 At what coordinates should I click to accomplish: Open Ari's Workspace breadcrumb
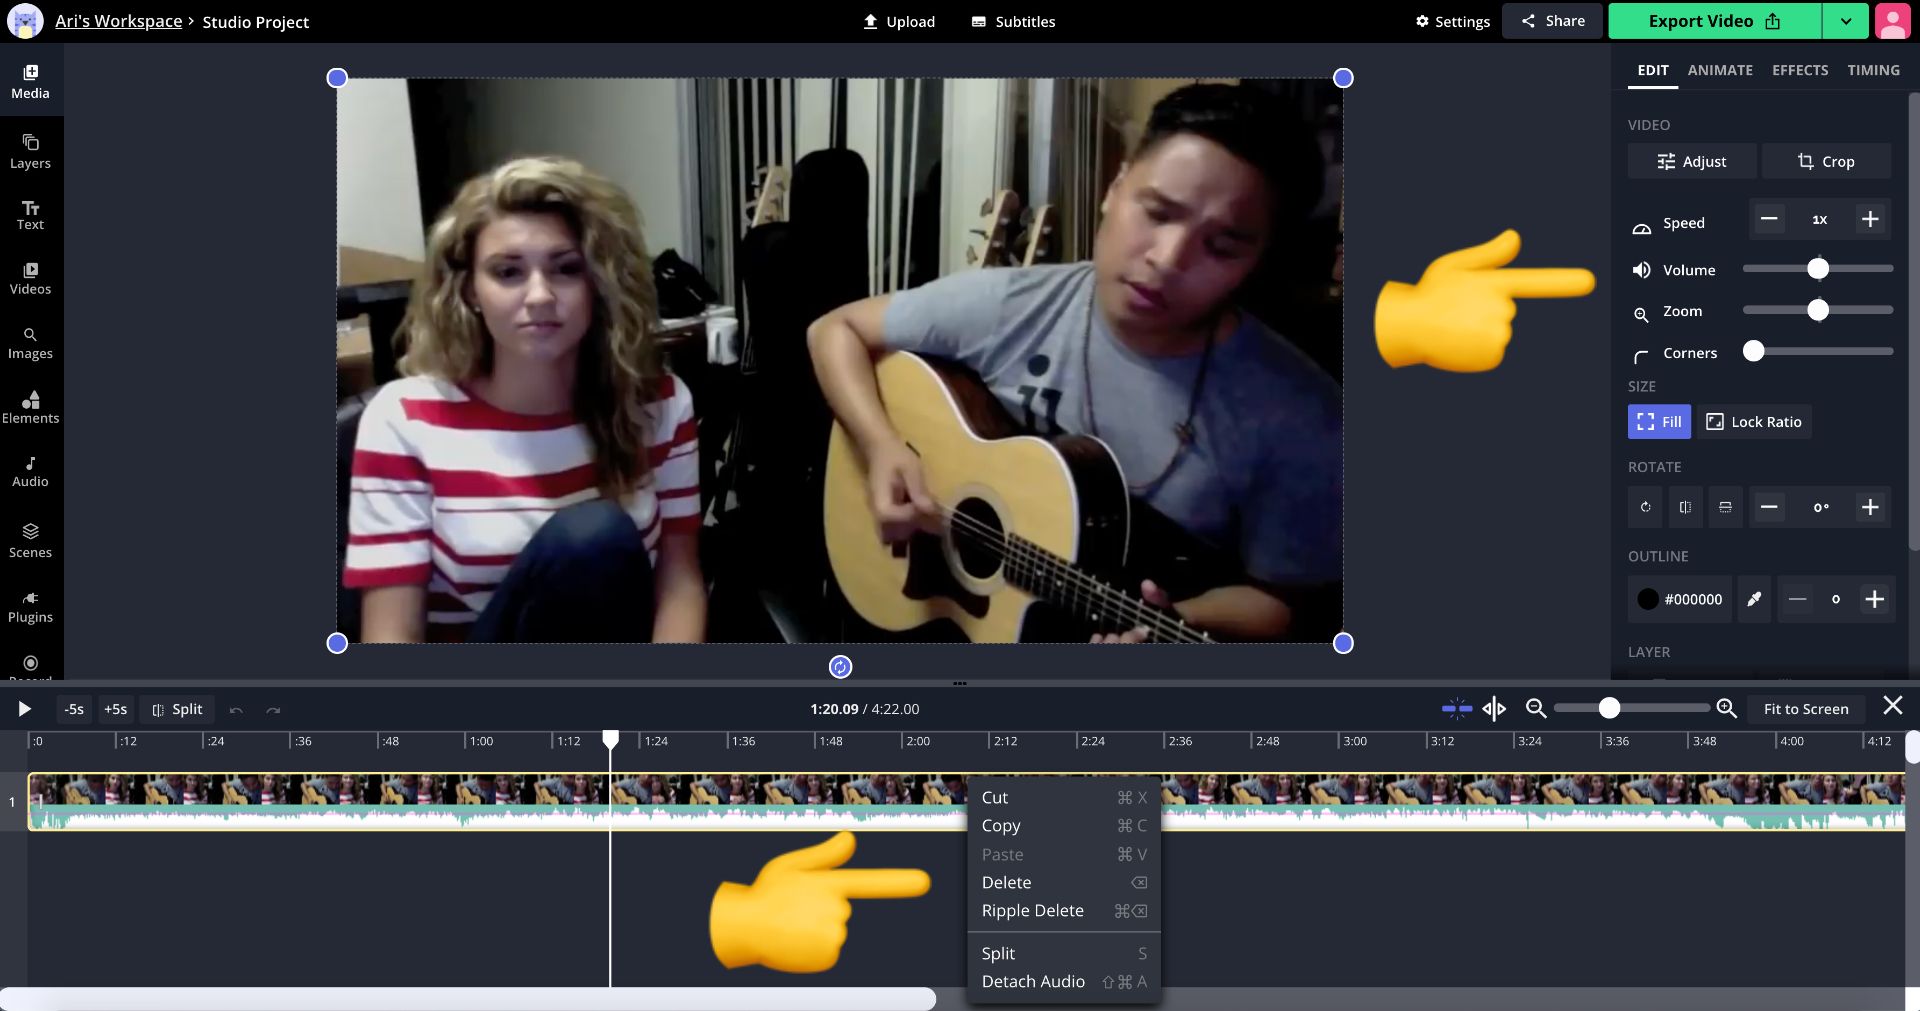[x=118, y=21]
